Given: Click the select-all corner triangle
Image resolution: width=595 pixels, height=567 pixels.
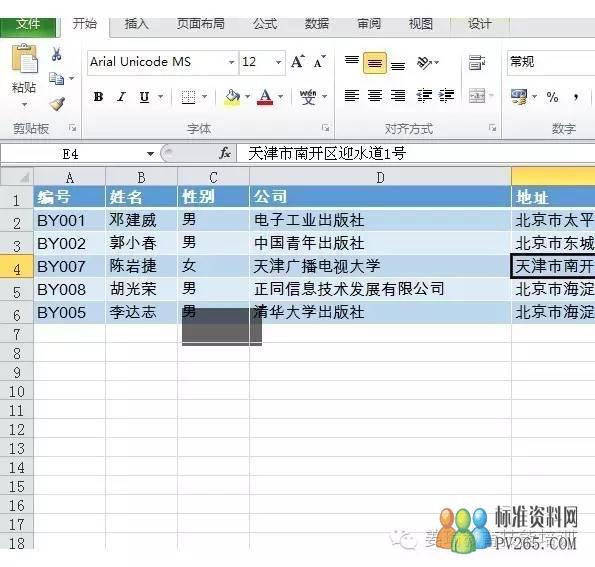Looking at the screenshot, I should click(x=25, y=178).
